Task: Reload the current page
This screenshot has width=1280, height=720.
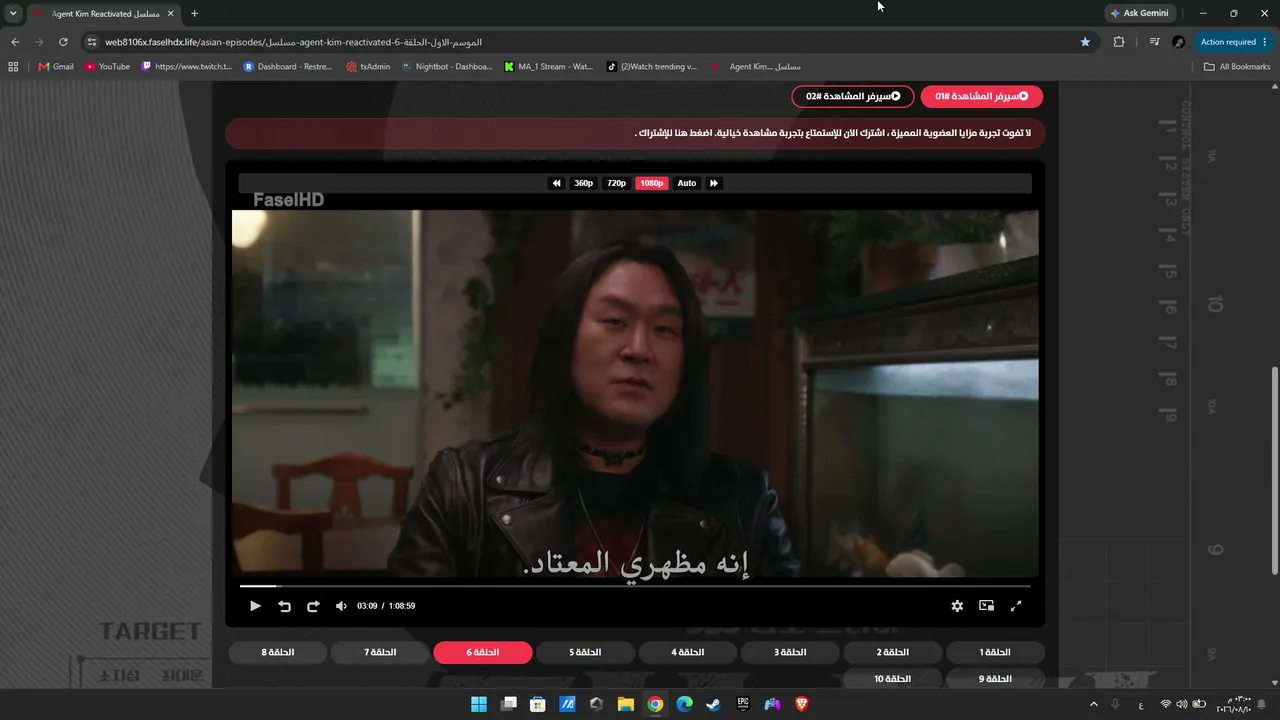Action: (63, 42)
